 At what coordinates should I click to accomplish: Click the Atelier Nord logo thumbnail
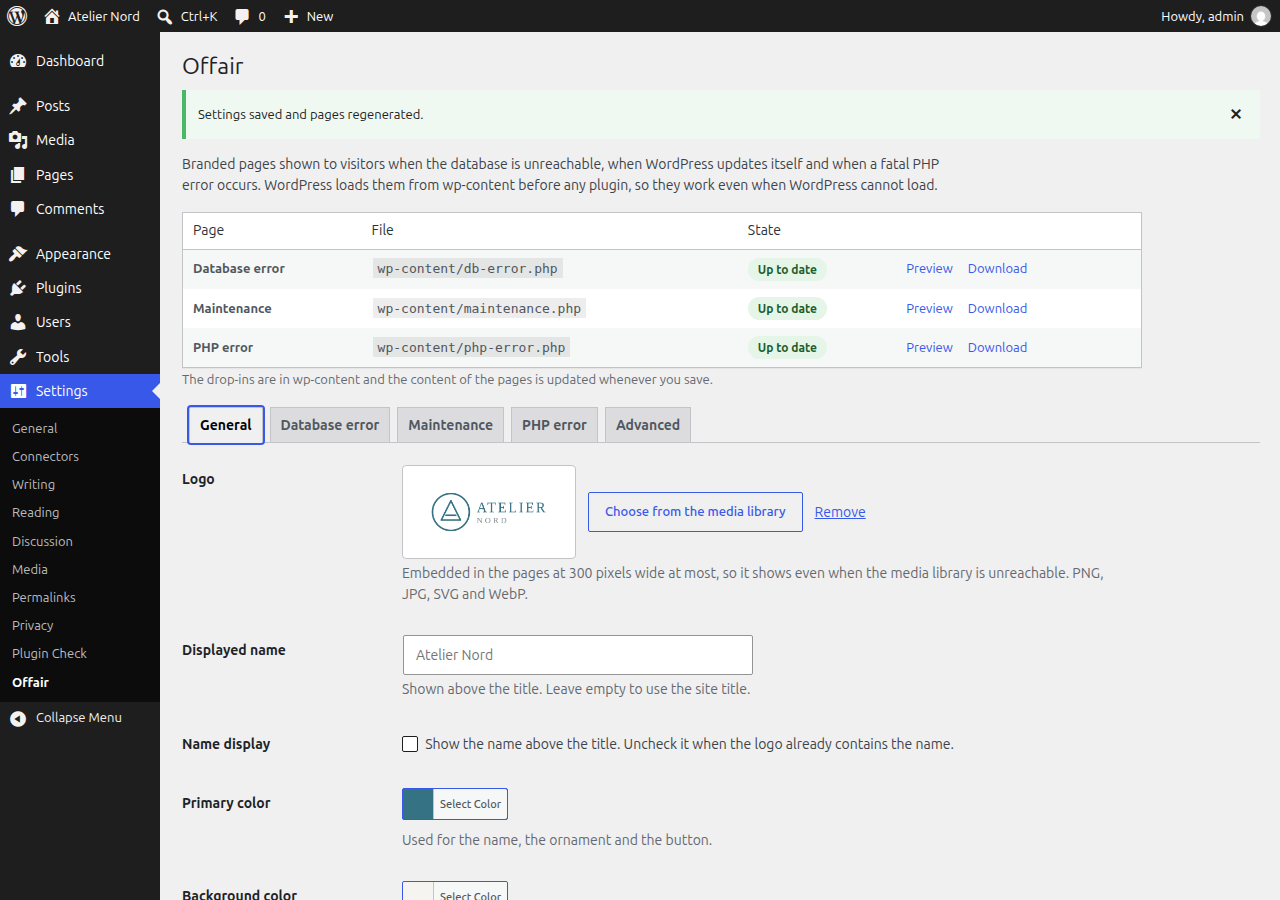(489, 512)
